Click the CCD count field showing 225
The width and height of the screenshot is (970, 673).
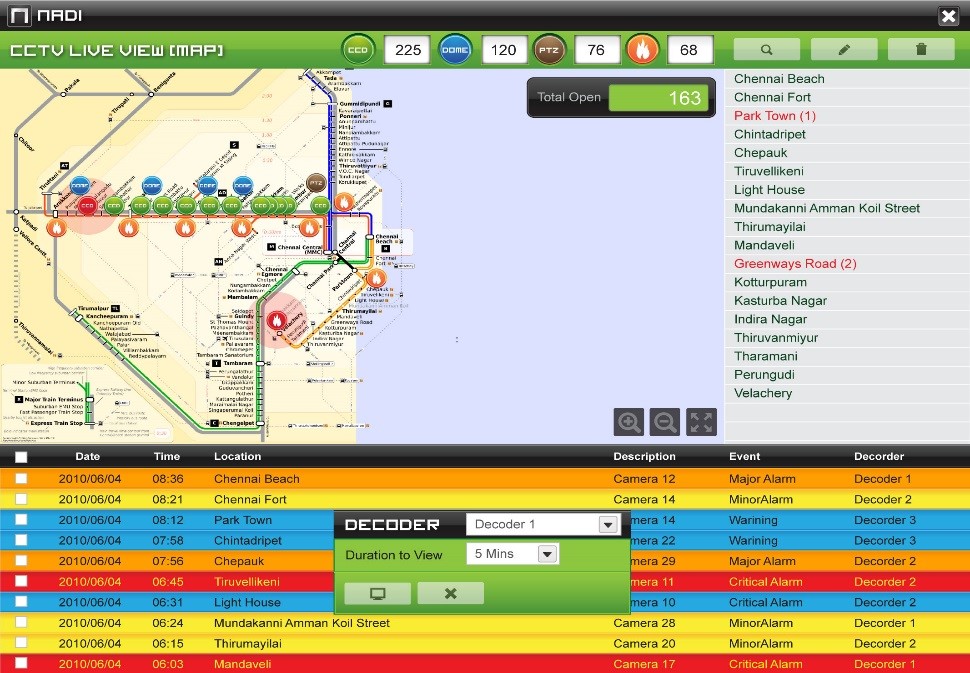407,50
